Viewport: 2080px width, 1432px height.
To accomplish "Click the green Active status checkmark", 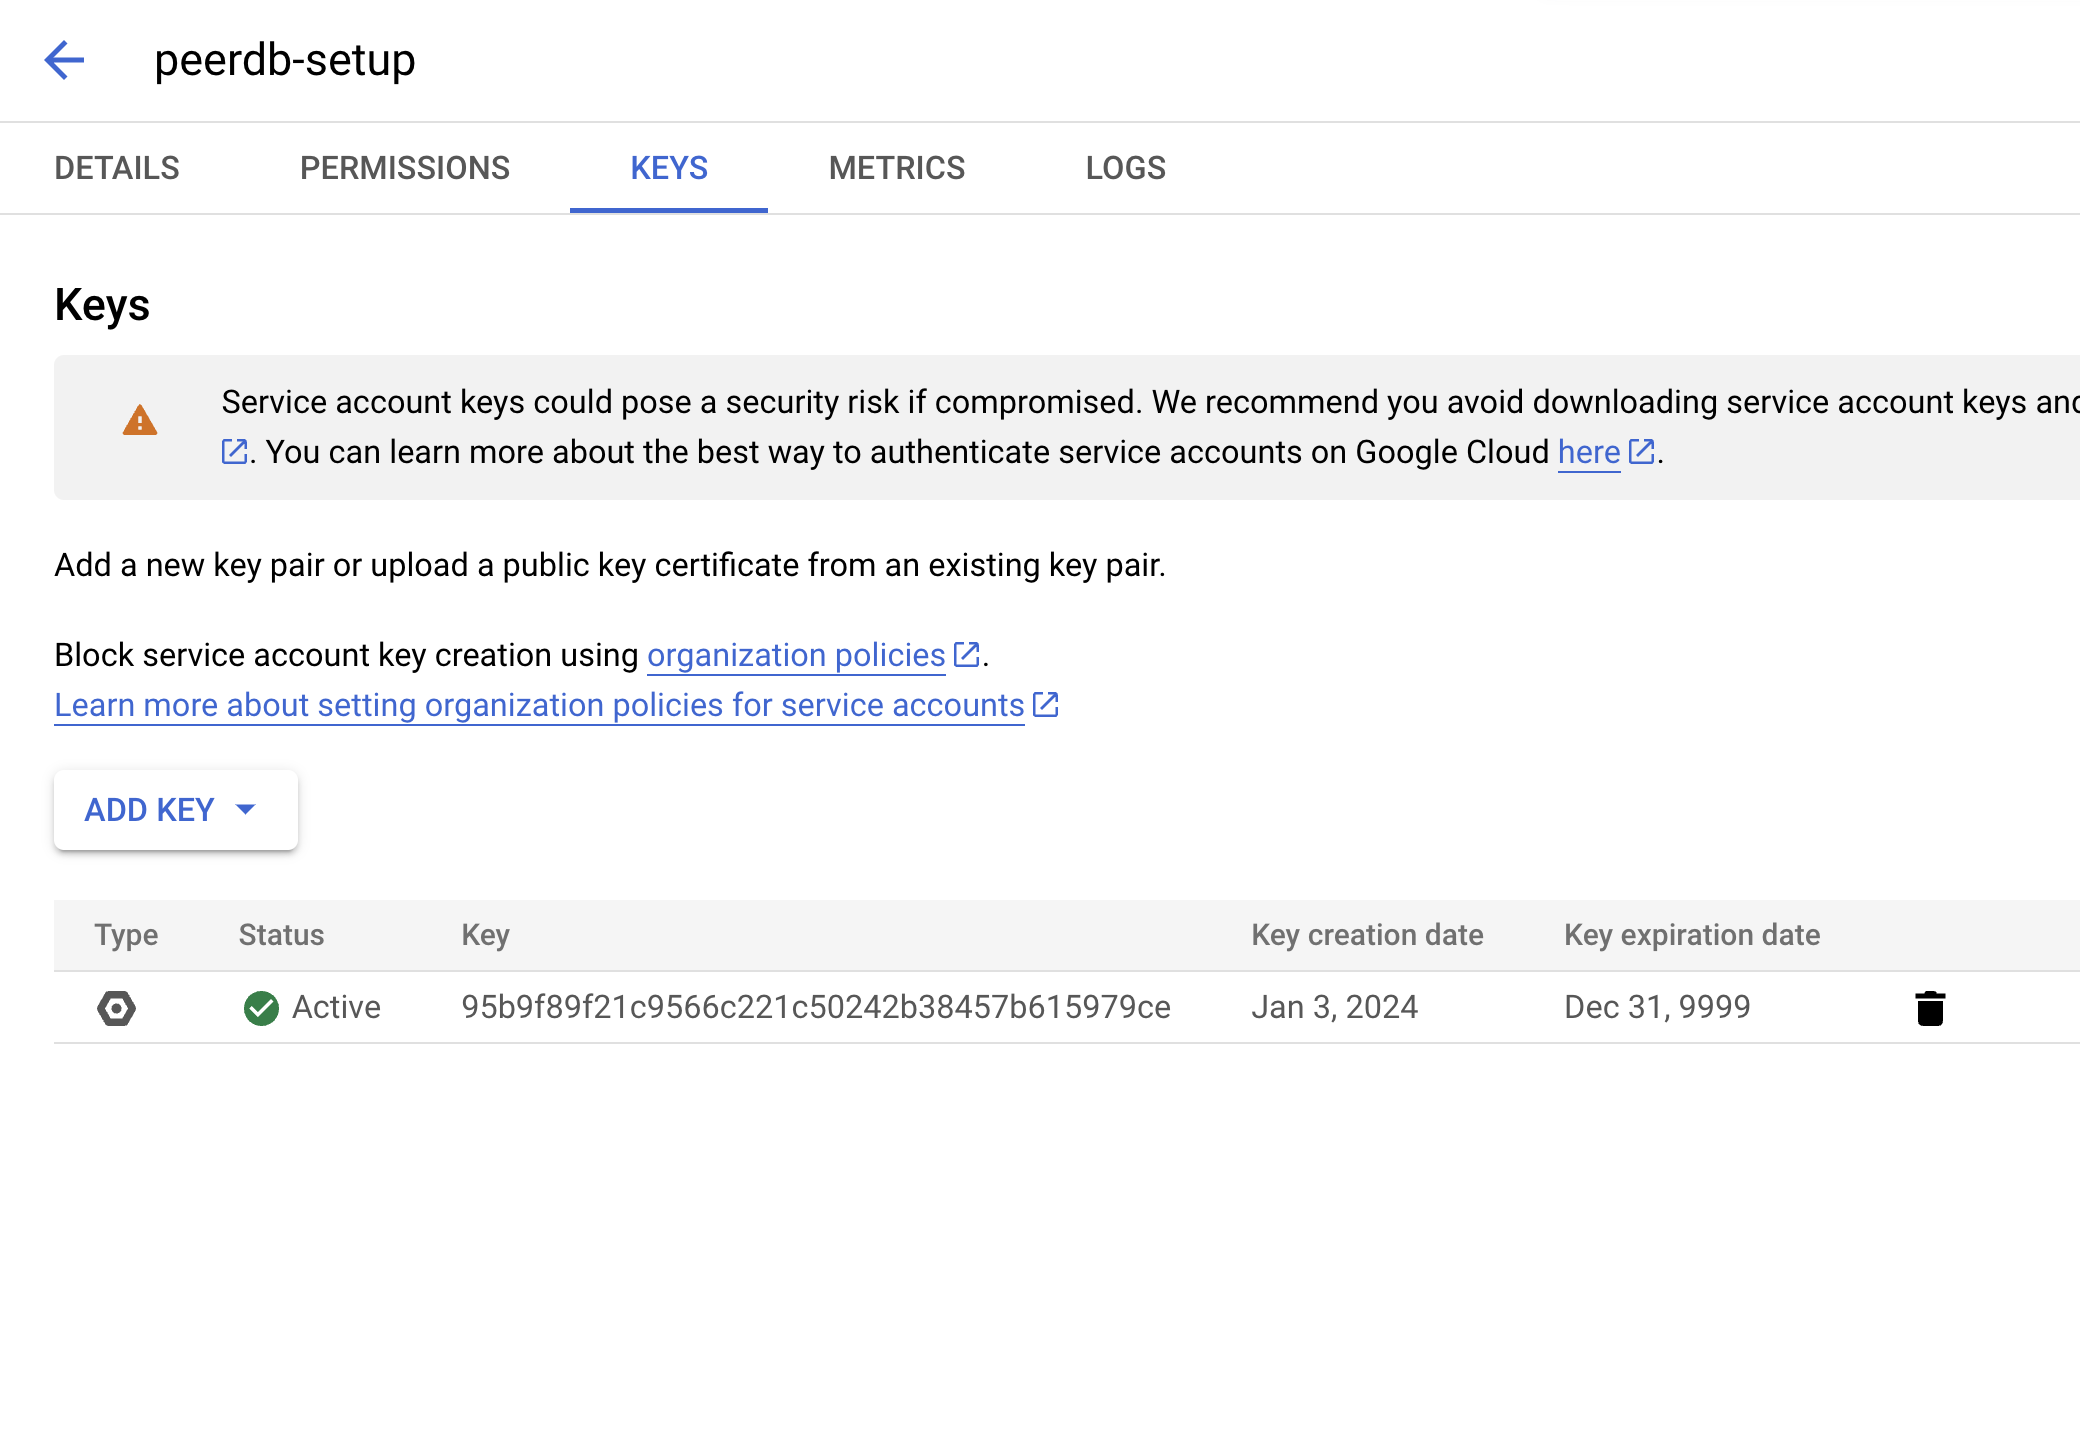I will [x=261, y=1008].
